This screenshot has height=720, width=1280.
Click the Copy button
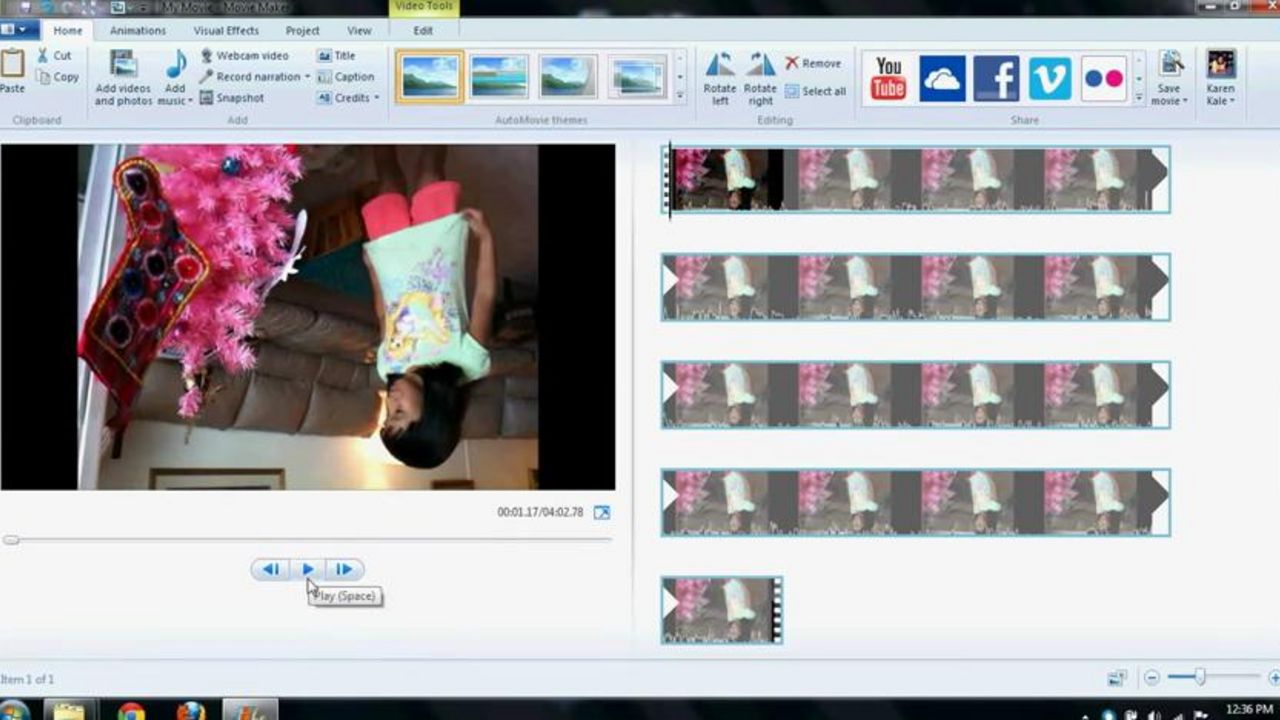coord(57,77)
